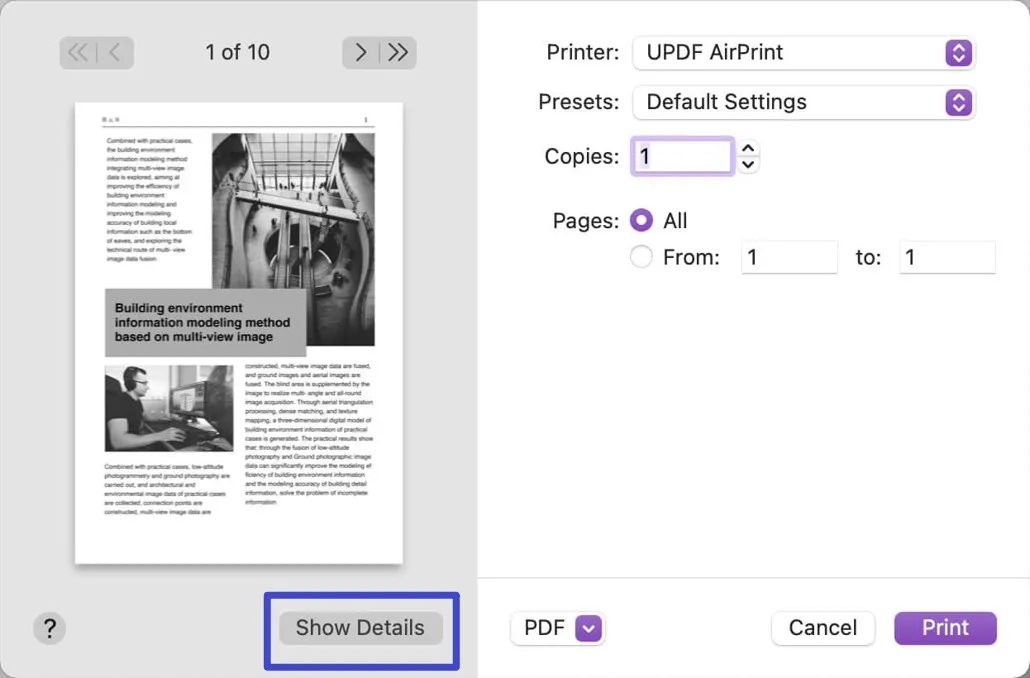
Task: Open the Presets dropdown showing Default Settings
Action: (x=803, y=102)
